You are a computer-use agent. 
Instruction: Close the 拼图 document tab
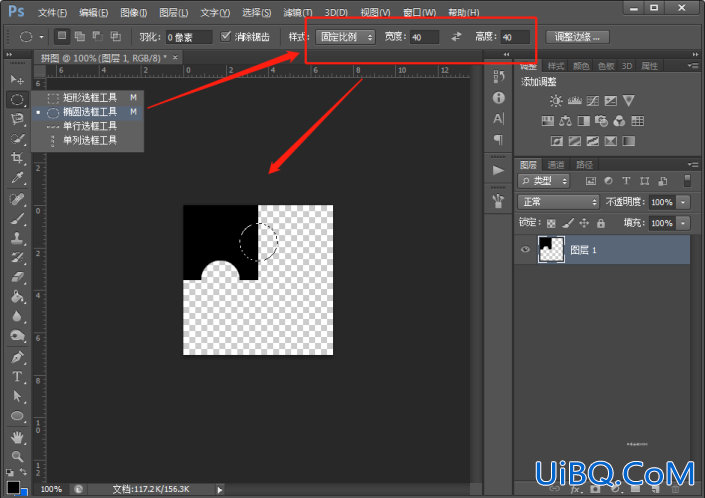click(175, 58)
